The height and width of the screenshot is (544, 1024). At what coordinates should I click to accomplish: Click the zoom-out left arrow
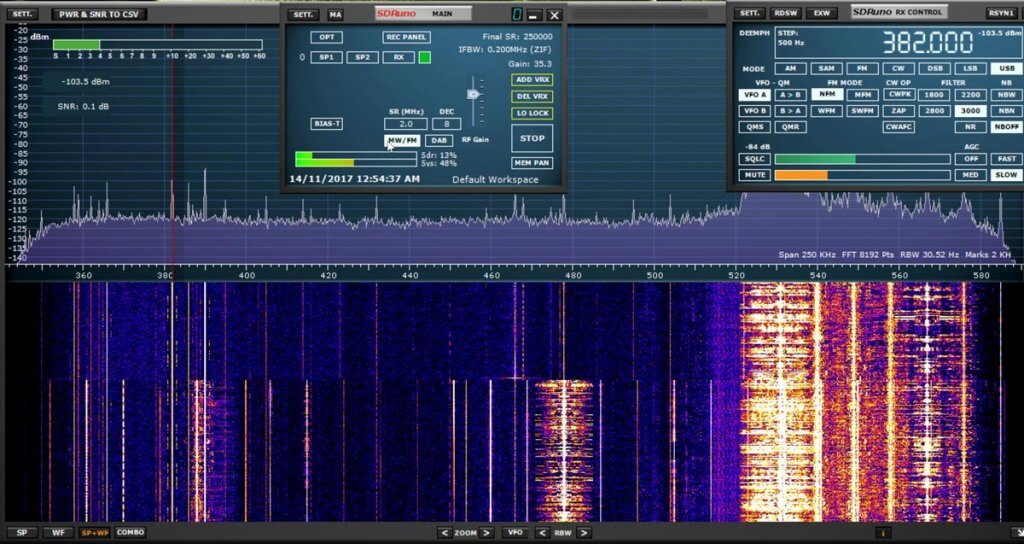coord(446,533)
